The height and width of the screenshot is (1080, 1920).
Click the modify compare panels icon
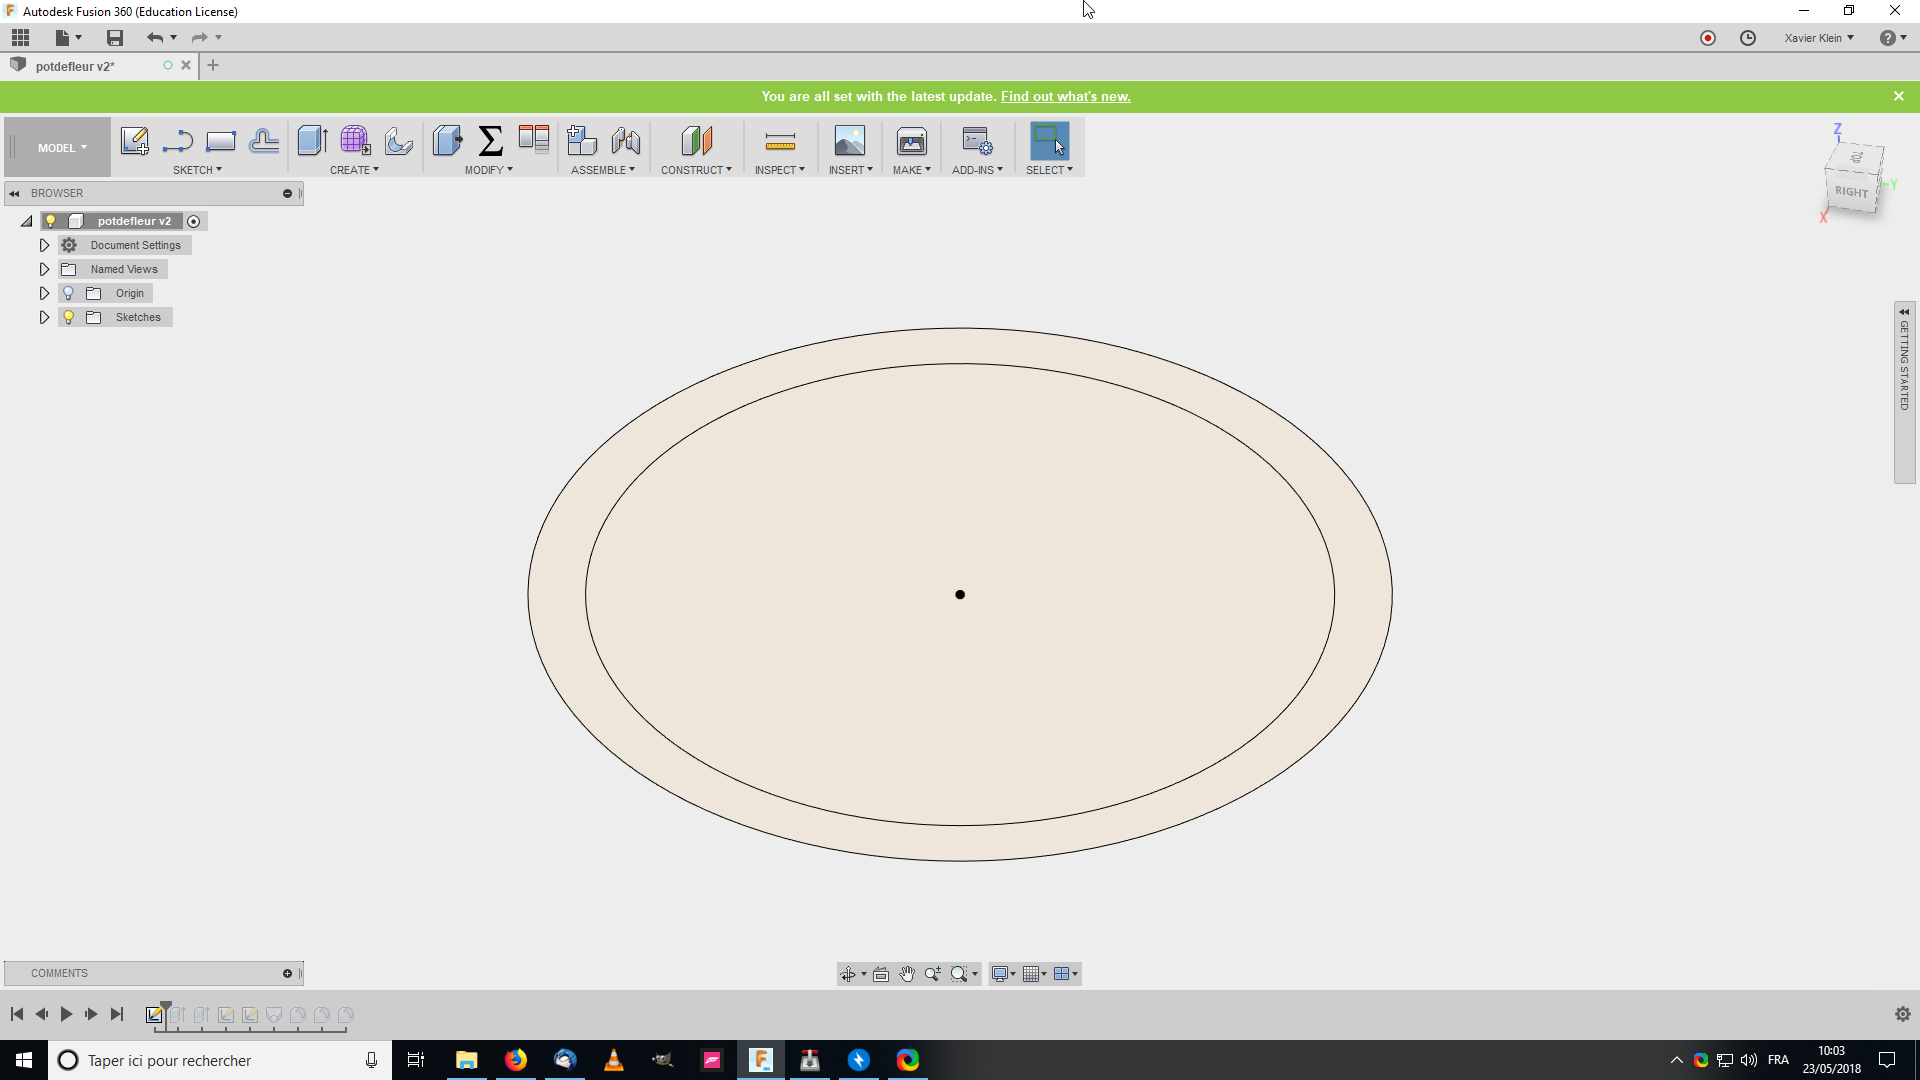coord(534,139)
